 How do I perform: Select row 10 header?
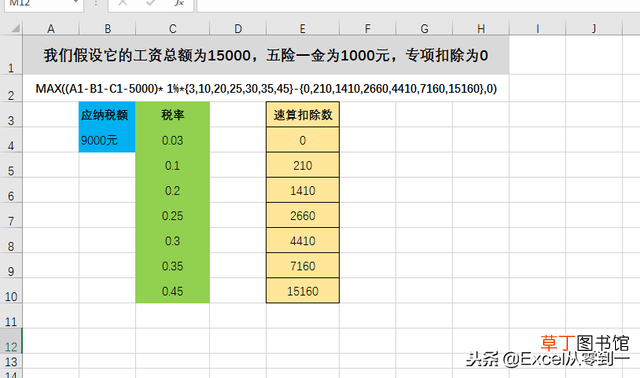11,291
